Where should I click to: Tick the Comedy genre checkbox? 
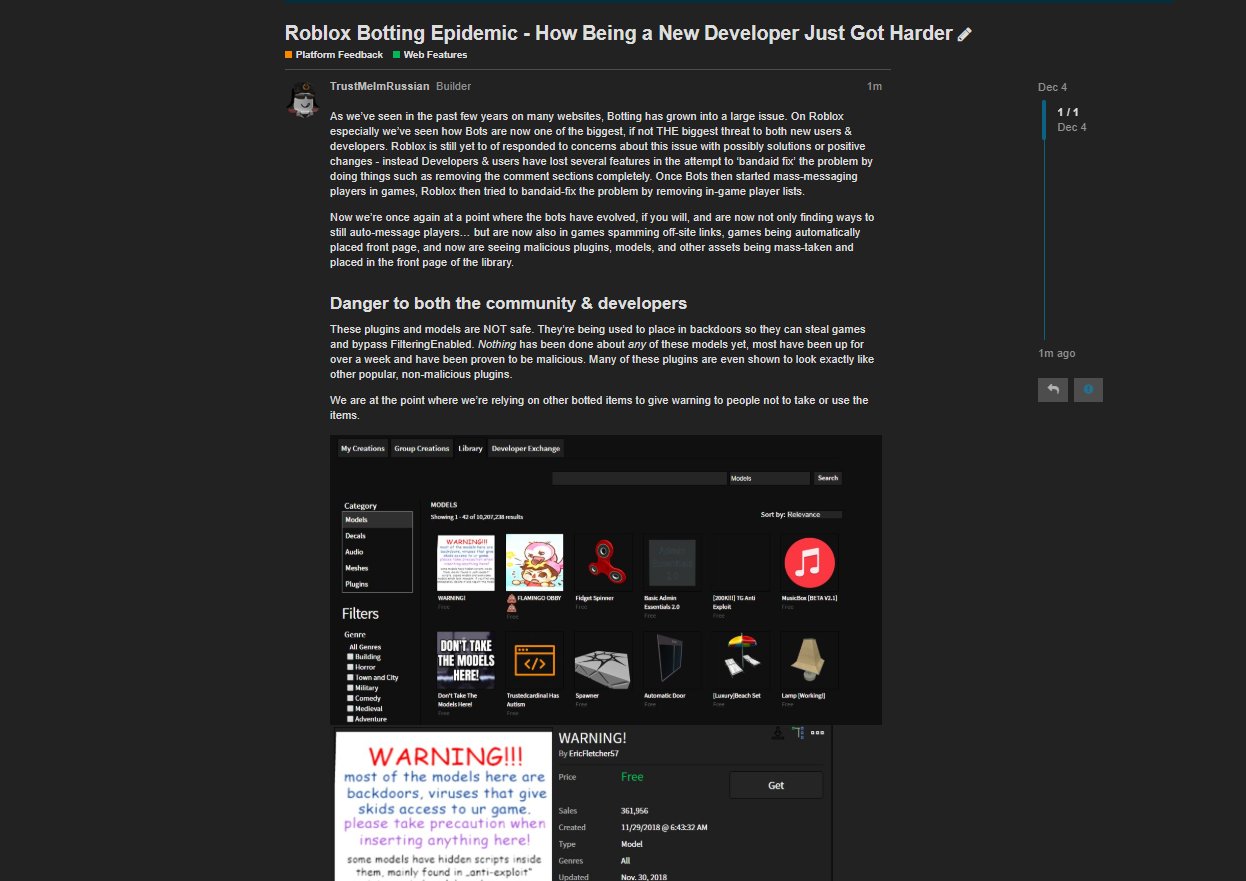(x=350, y=698)
